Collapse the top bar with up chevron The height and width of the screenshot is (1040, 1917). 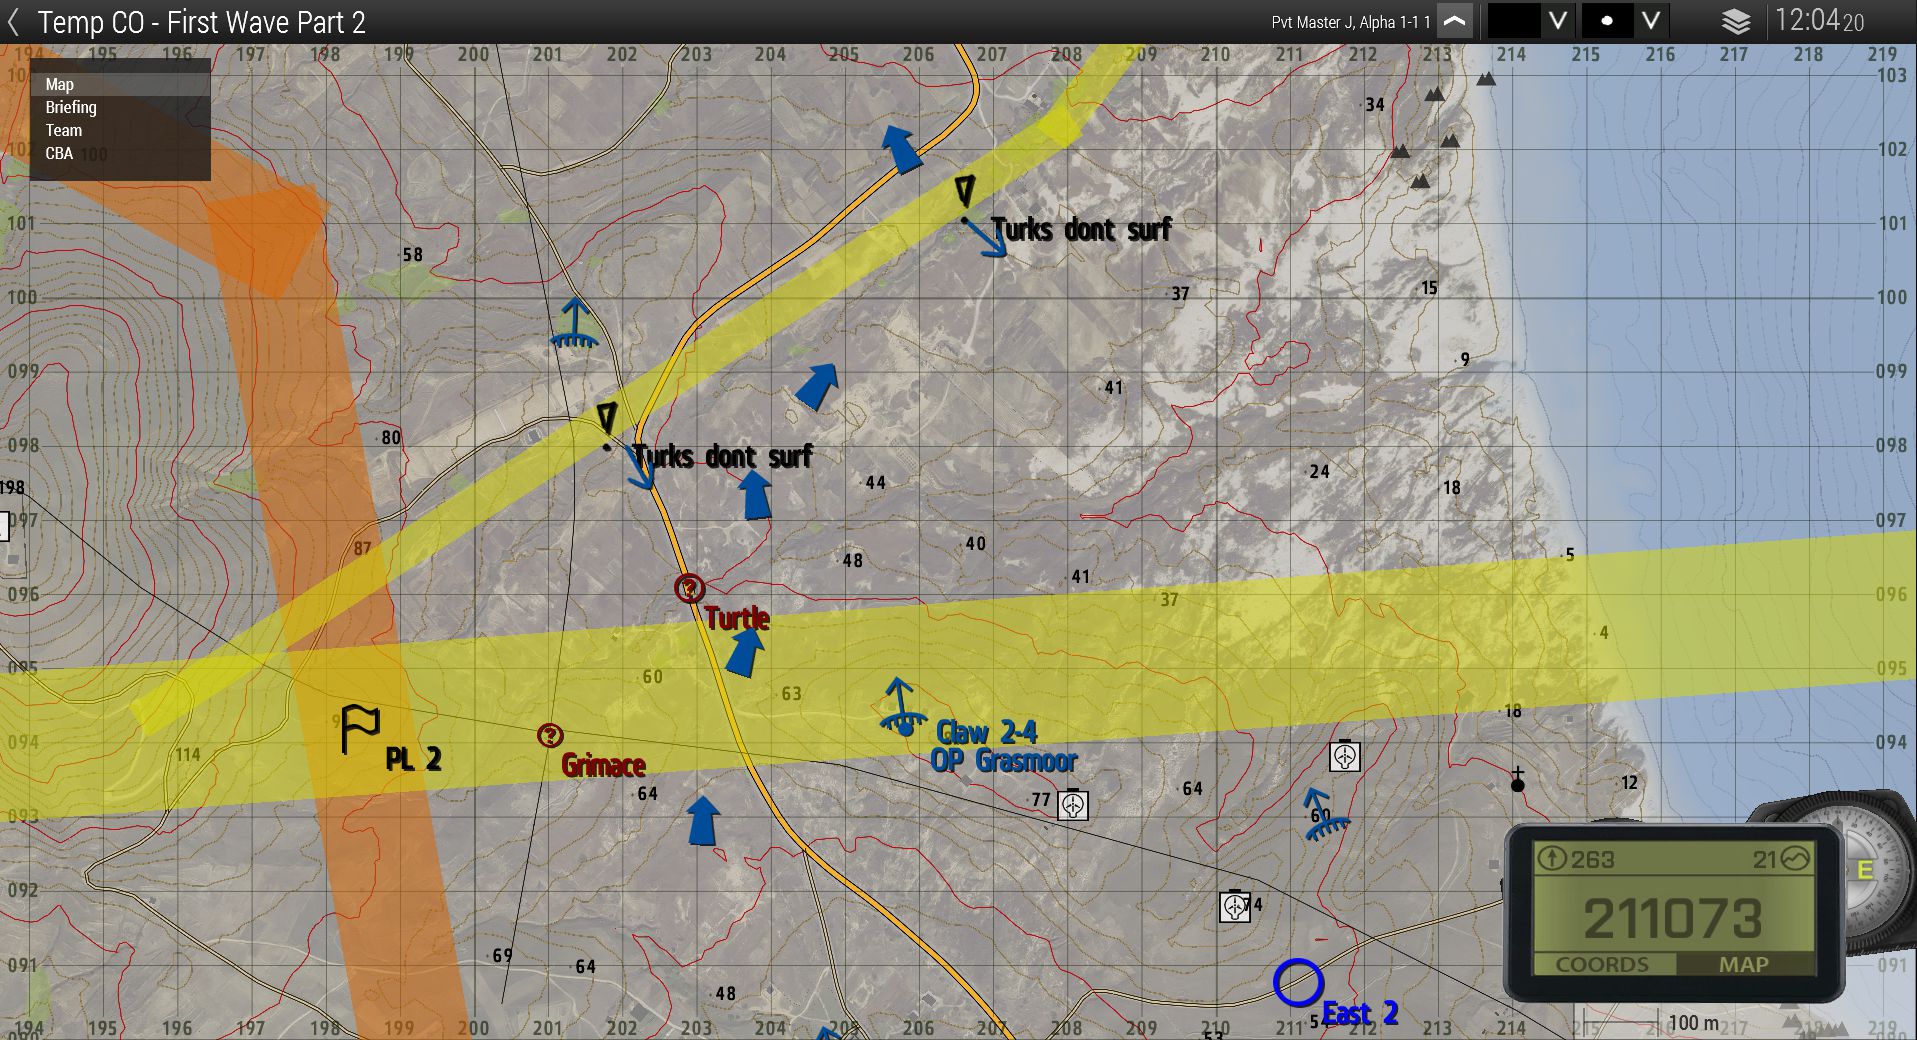(1455, 21)
